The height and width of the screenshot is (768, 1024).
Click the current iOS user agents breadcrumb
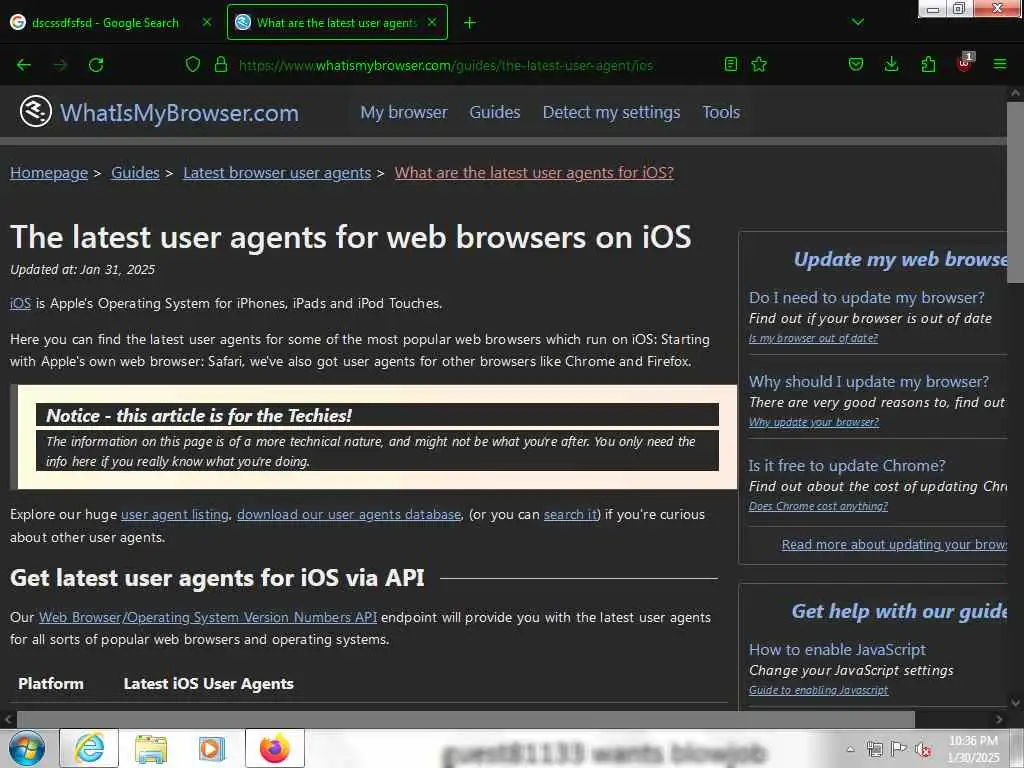click(534, 173)
